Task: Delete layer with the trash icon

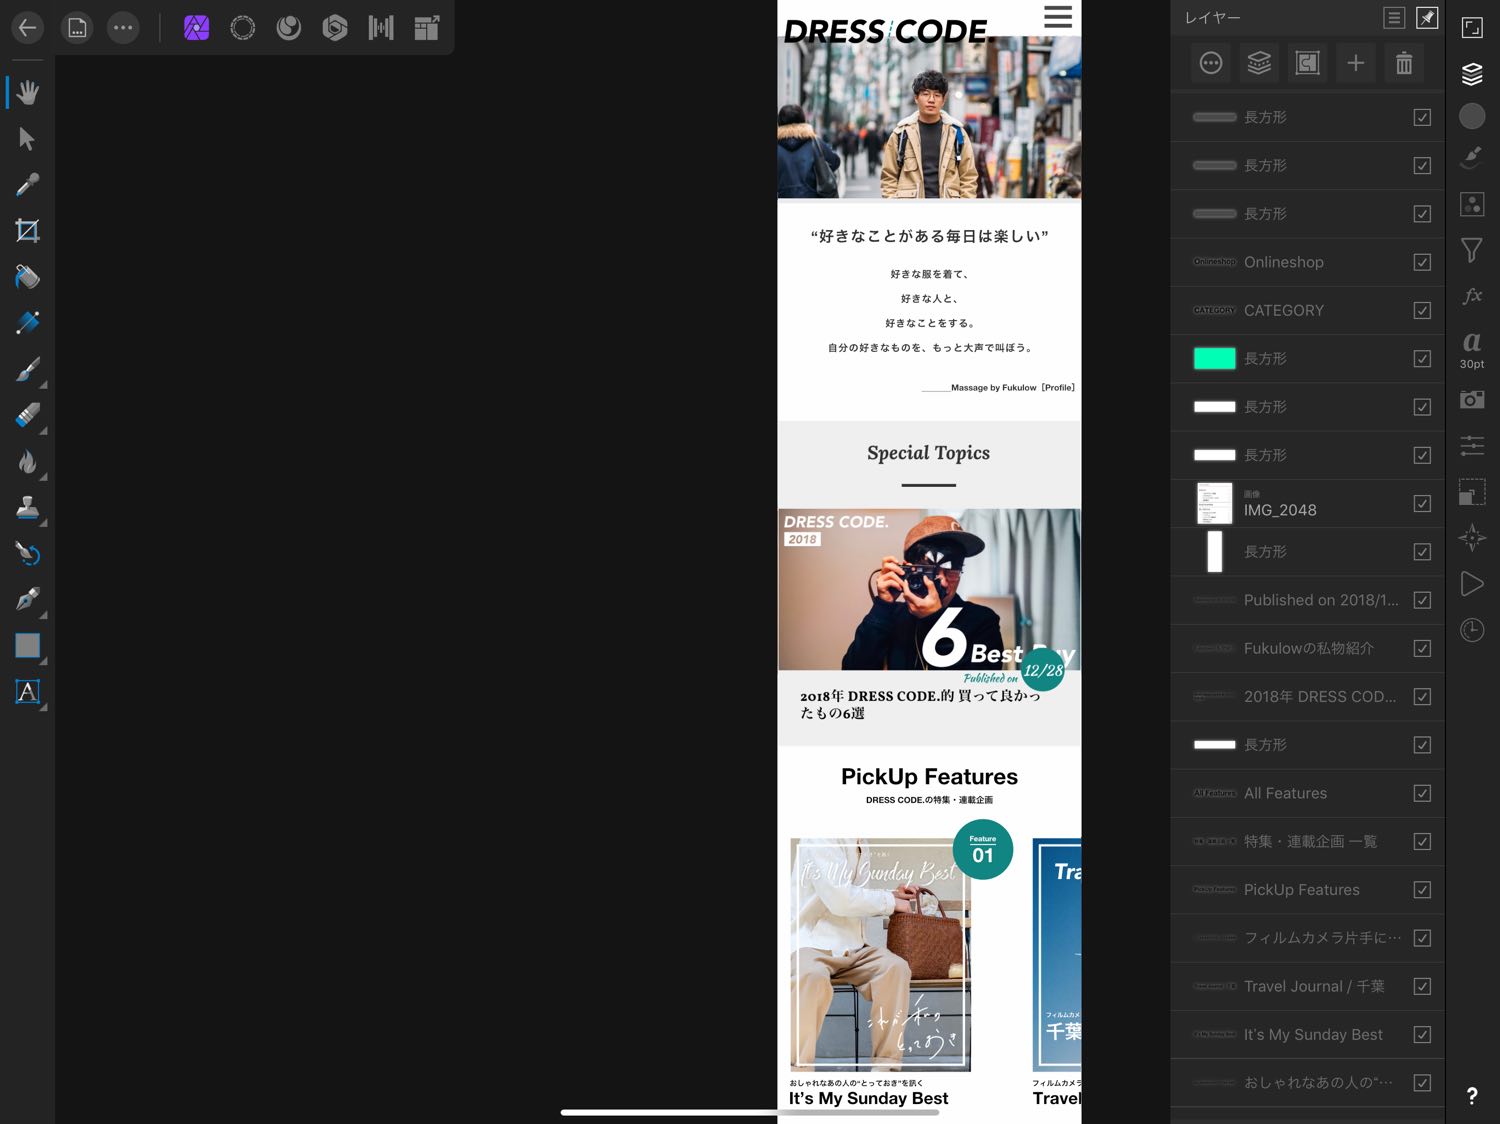Action: 1404,64
